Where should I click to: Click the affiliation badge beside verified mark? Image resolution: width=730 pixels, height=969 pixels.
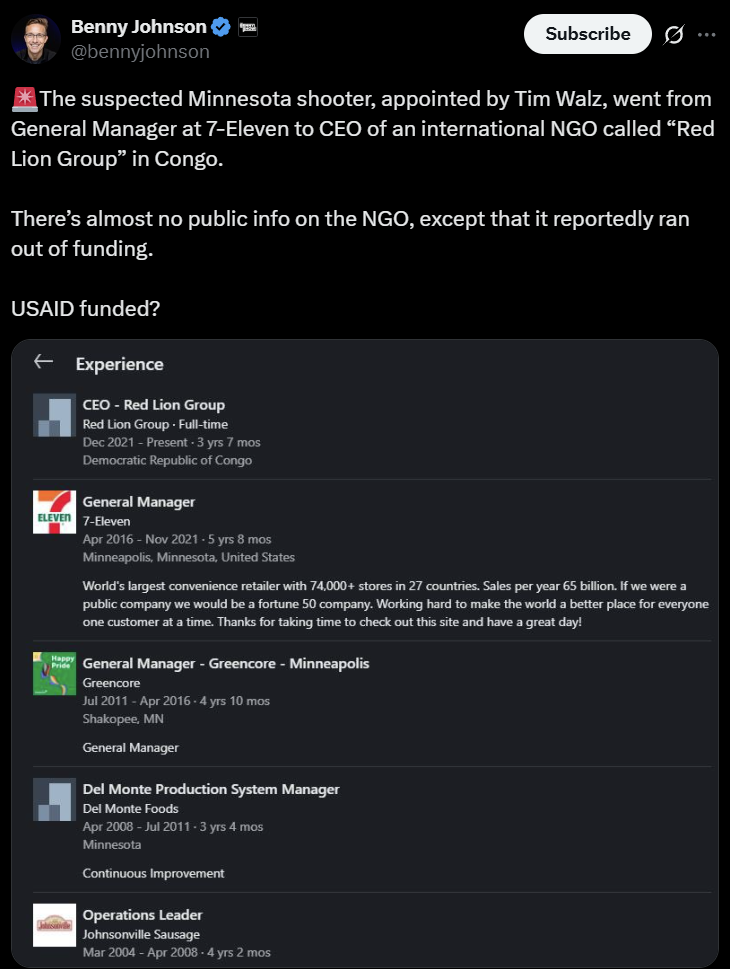[249, 27]
